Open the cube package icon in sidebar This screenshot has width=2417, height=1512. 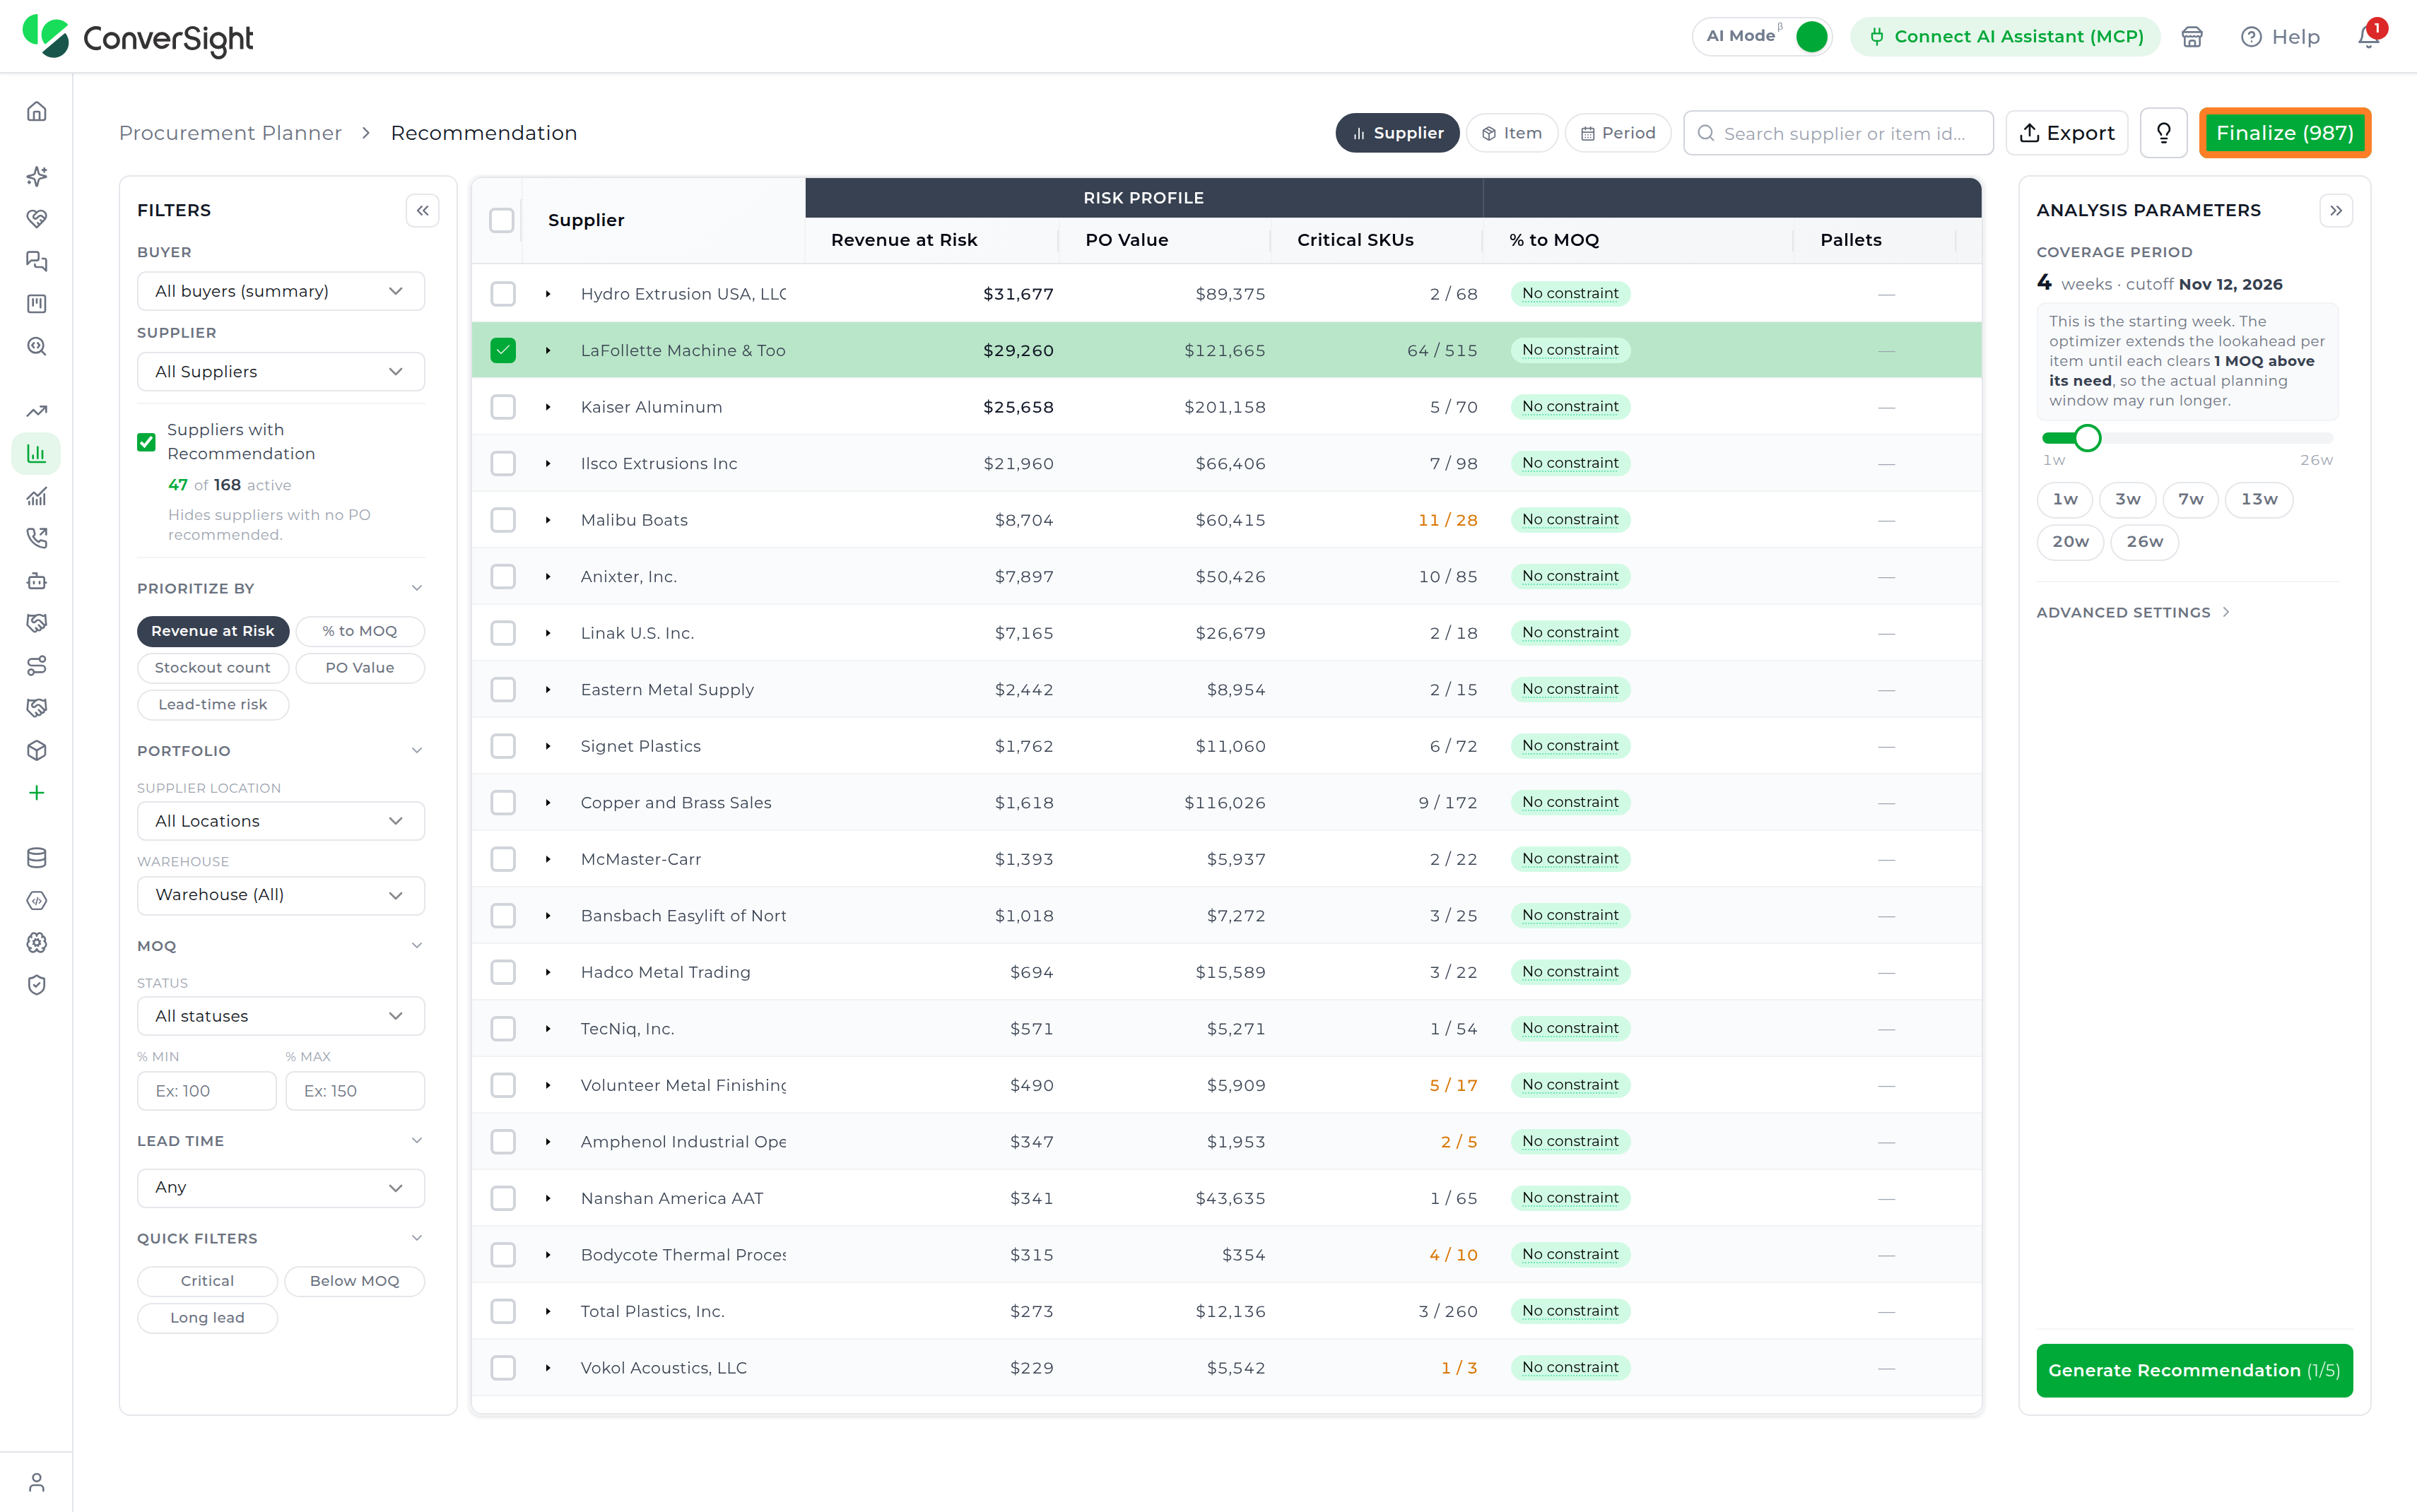pos(37,750)
